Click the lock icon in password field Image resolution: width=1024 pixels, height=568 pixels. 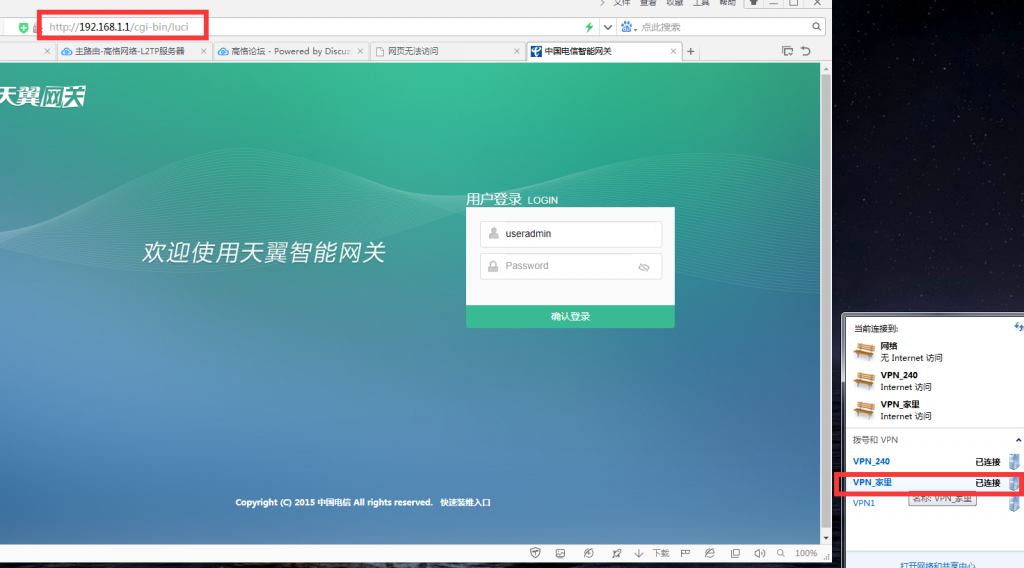(x=493, y=266)
